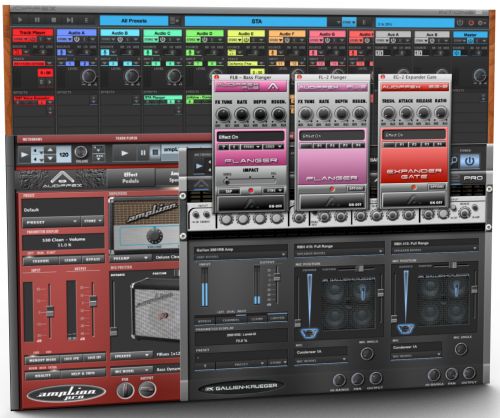The height and width of the screenshot is (418, 500).
Task: Select the Aux A channel header
Action: pos(393,34)
